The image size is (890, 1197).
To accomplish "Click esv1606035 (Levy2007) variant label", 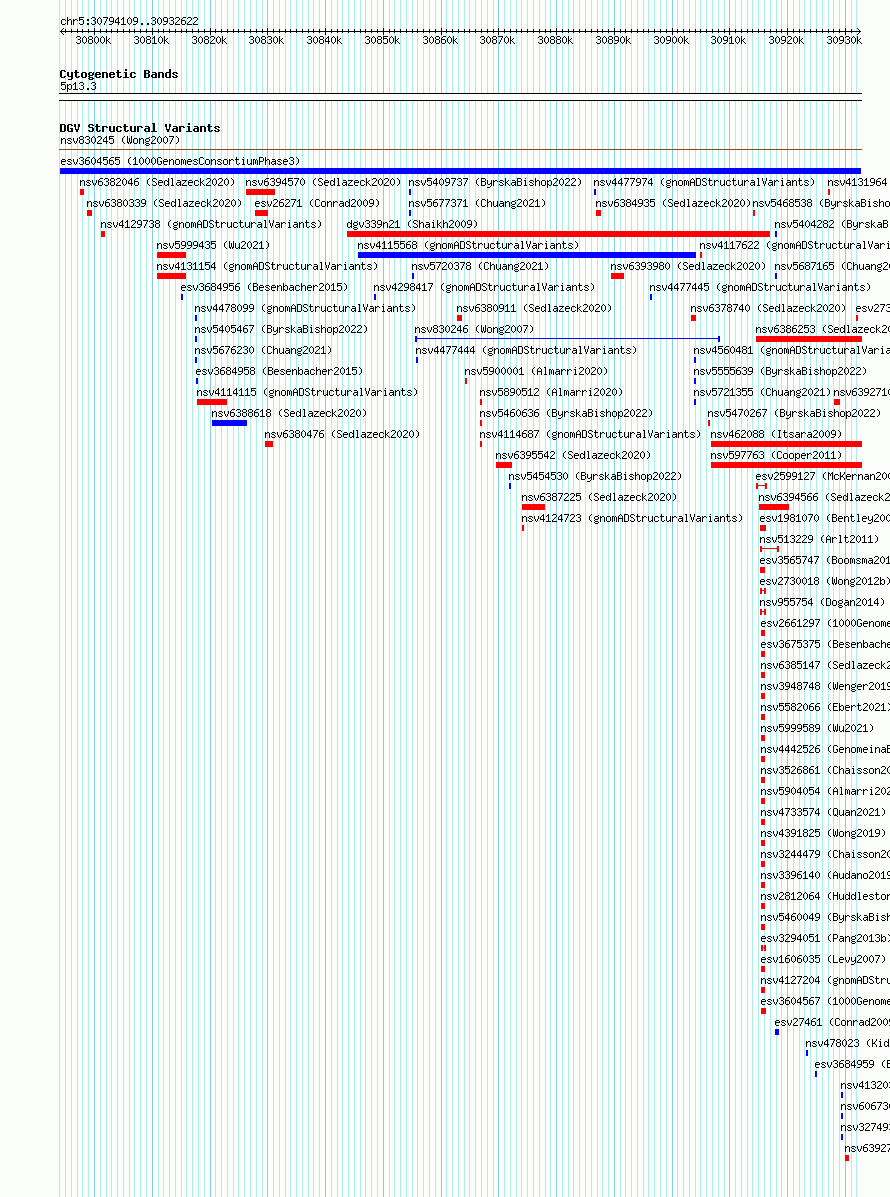I will [x=824, y=960].
